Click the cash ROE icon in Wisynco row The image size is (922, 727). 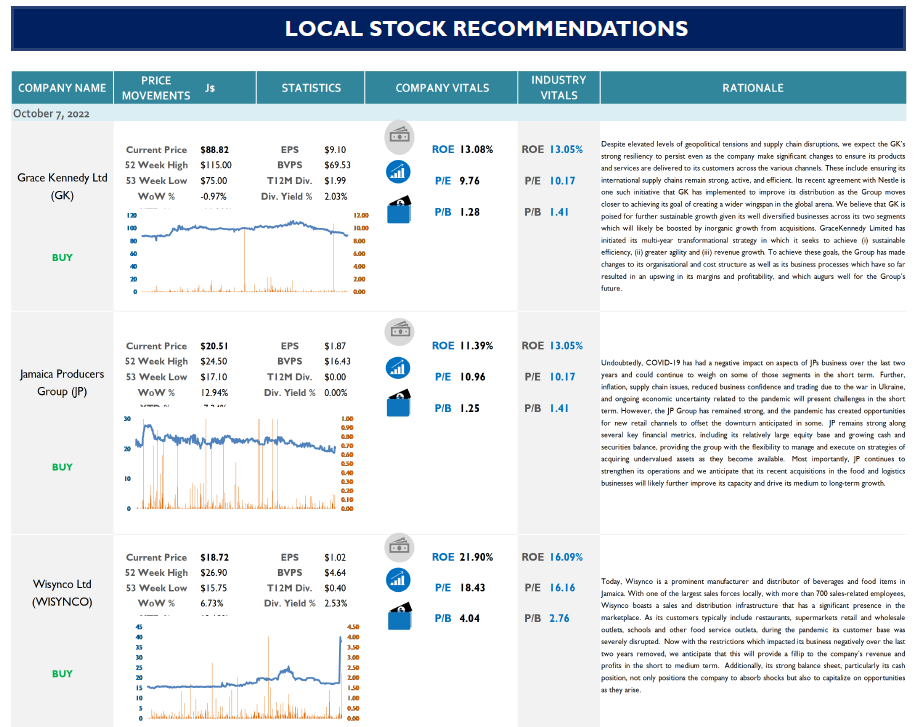coord(399,547)
